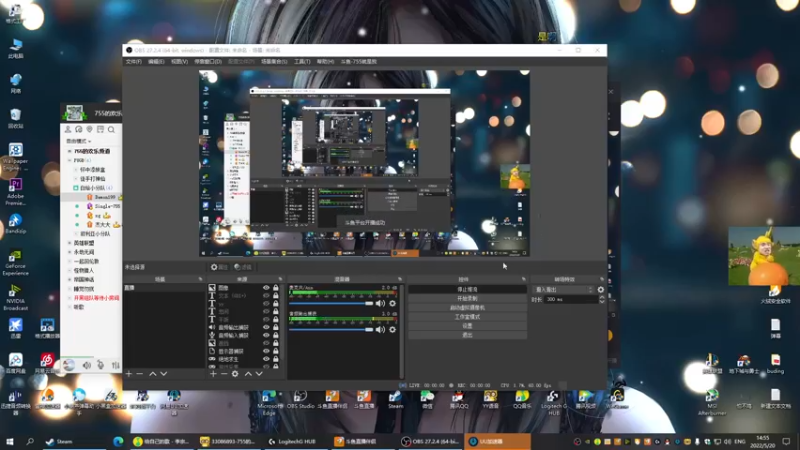Add a new scene with plus icon
Image resolution: width=800 pixels, height=450 pixels.
(x=129, y=374)
